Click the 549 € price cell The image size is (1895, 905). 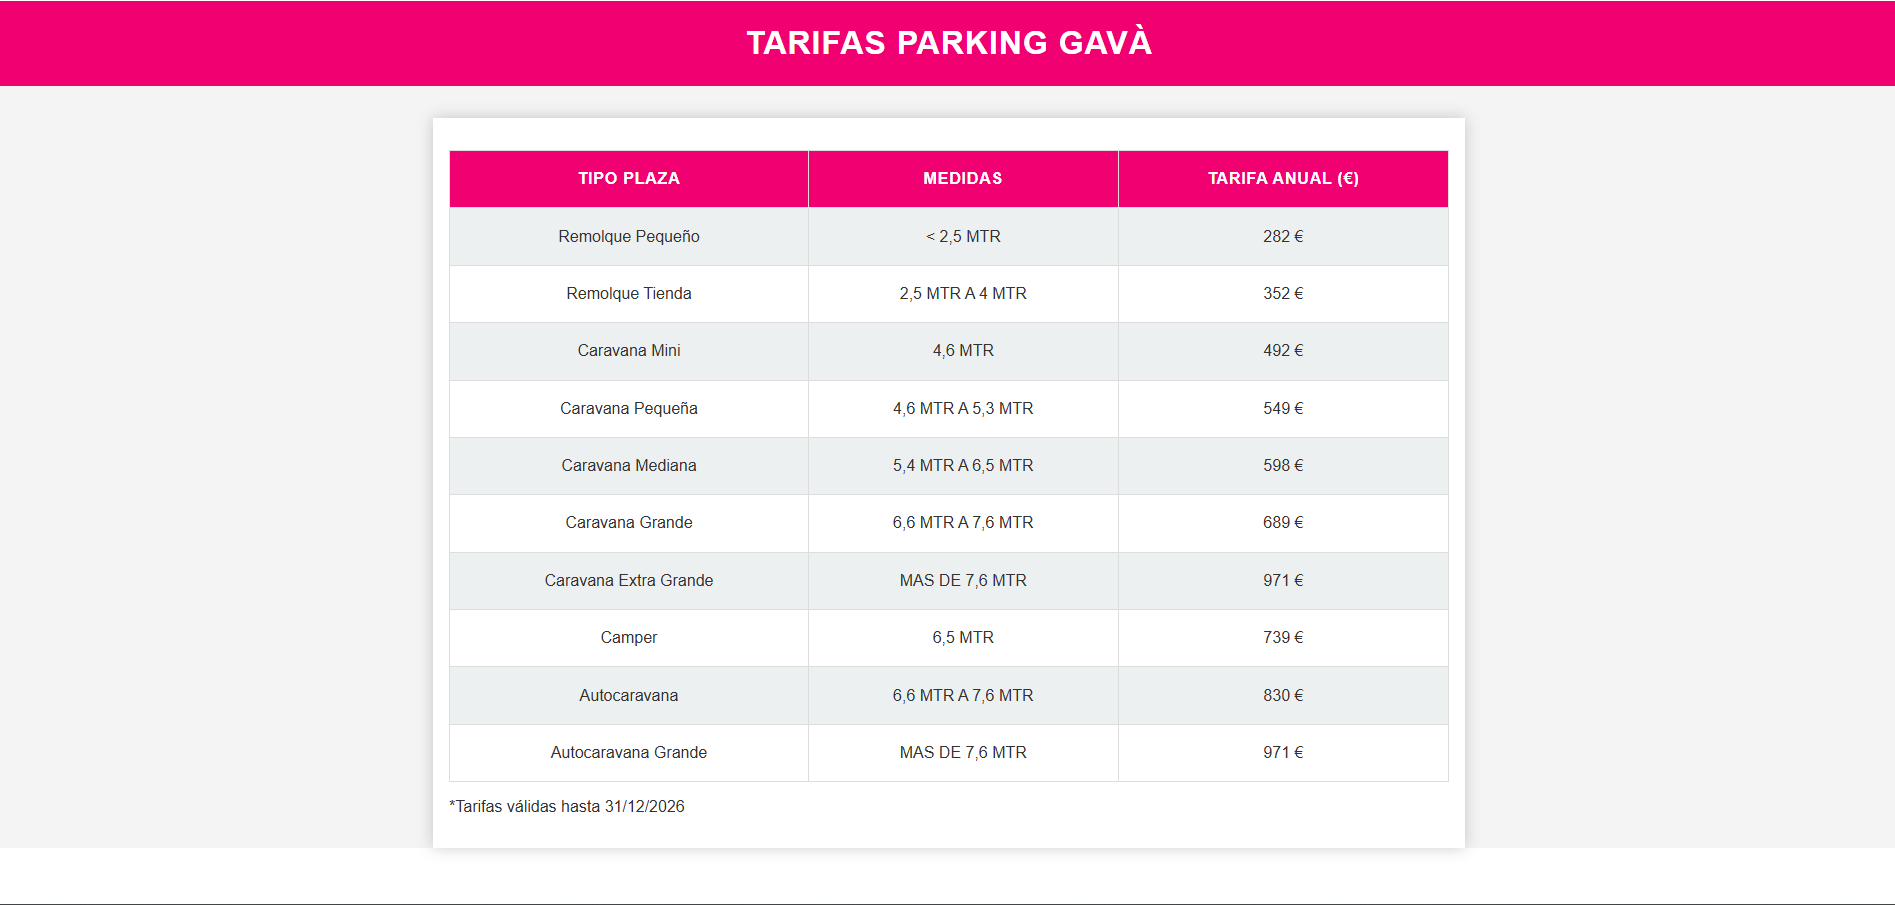pyautogui.click(x=1283, y=409)
